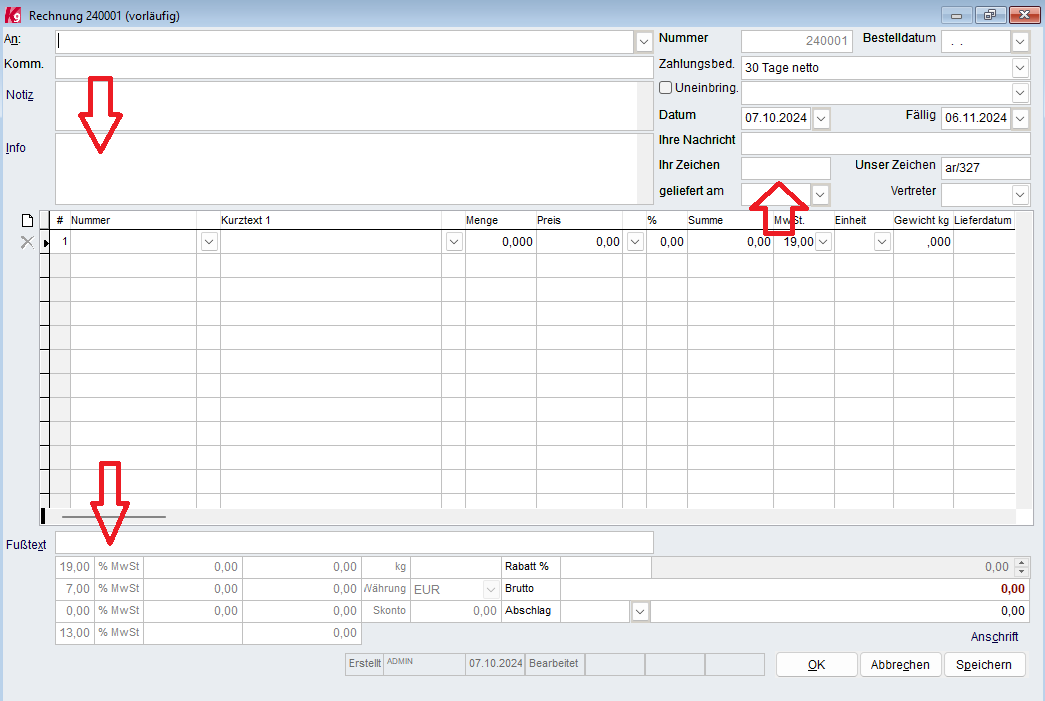Expand the Abschlag dropdown

pyautogui.click(x=640, y=610)
